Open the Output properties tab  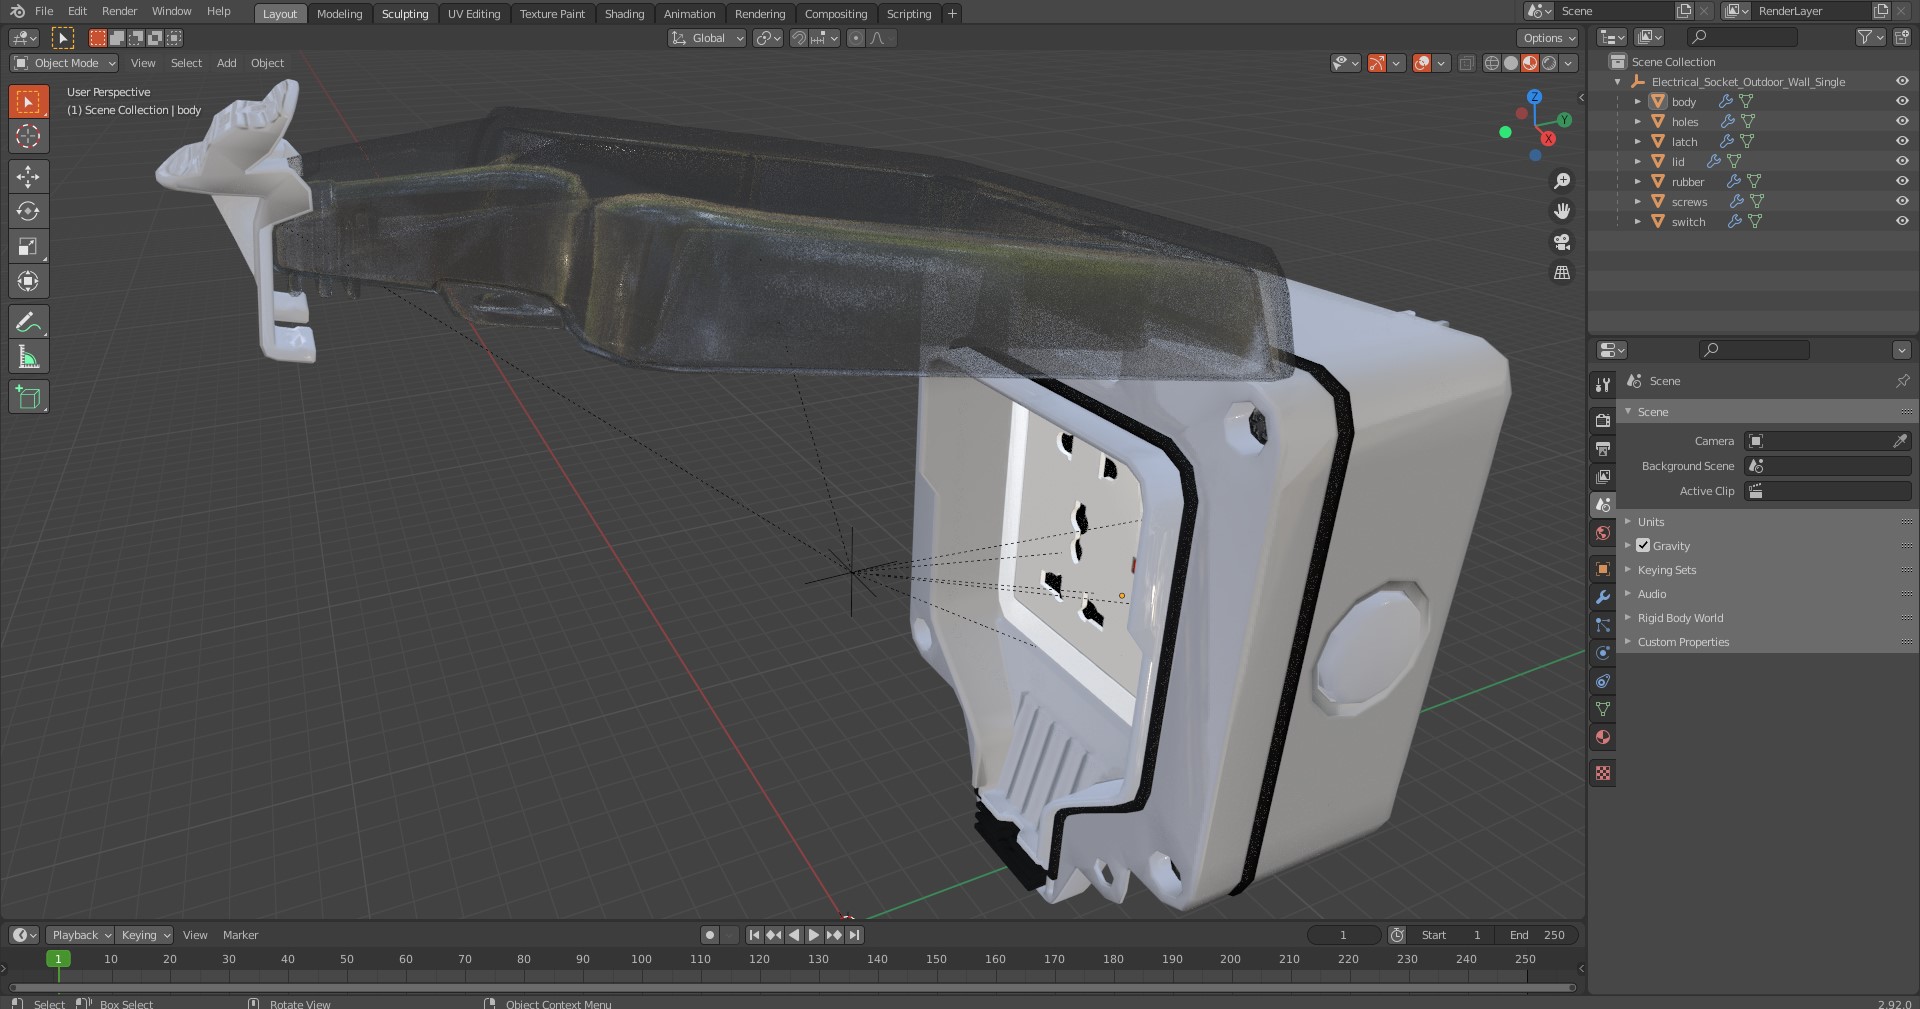click(1603, 449)
